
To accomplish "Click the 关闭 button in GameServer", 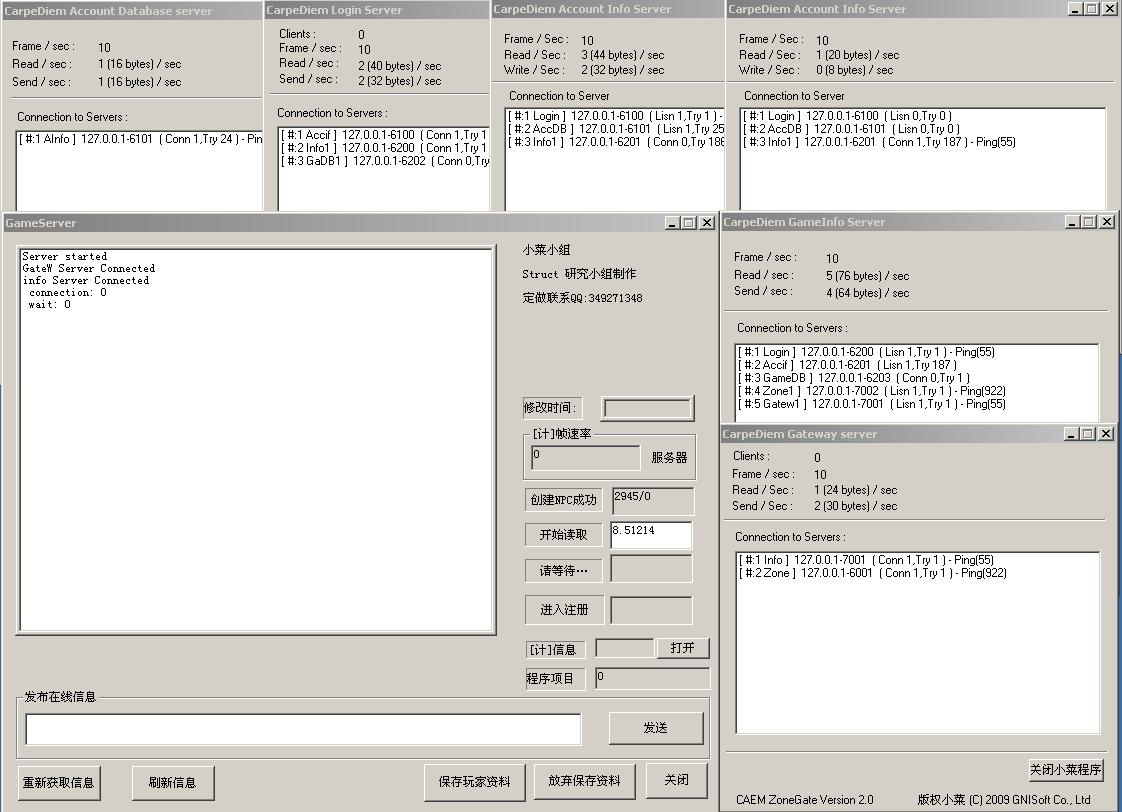I will tap(676, 780).
